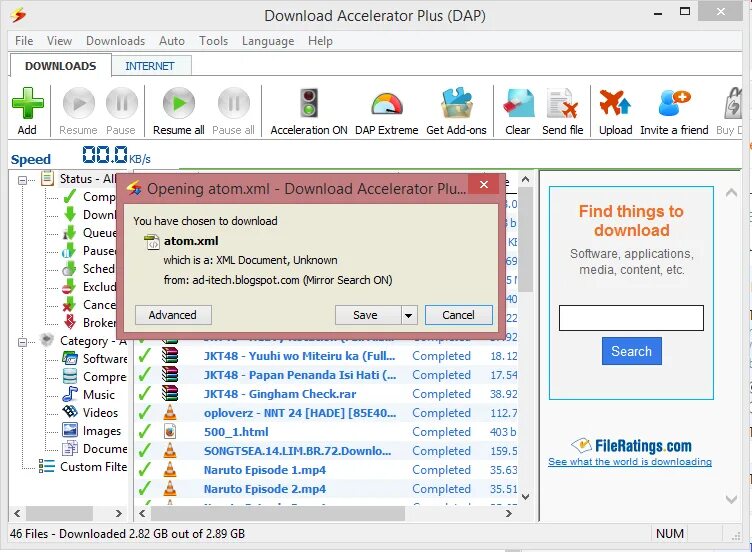This screenshot has height=552, width=752.
Task: Select the Documents category icon
Action: coord(70,448)
